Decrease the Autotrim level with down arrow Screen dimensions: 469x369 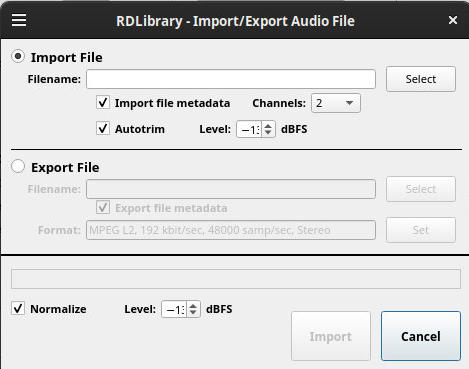[x=268, y=133]
